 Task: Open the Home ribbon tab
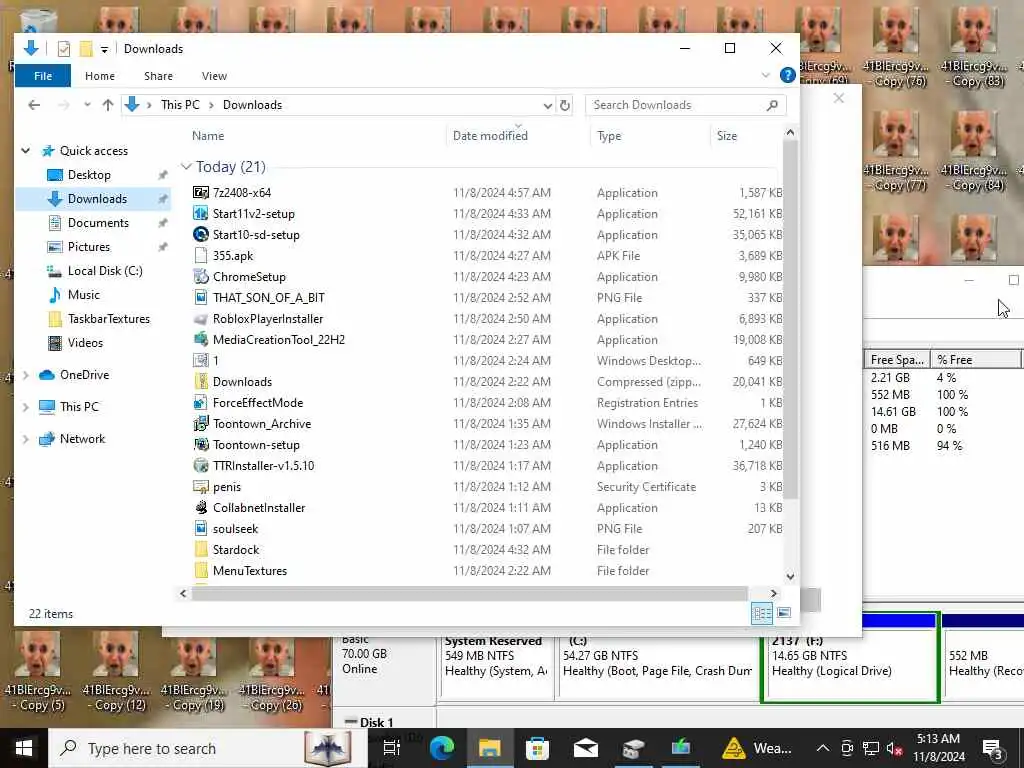100,76
